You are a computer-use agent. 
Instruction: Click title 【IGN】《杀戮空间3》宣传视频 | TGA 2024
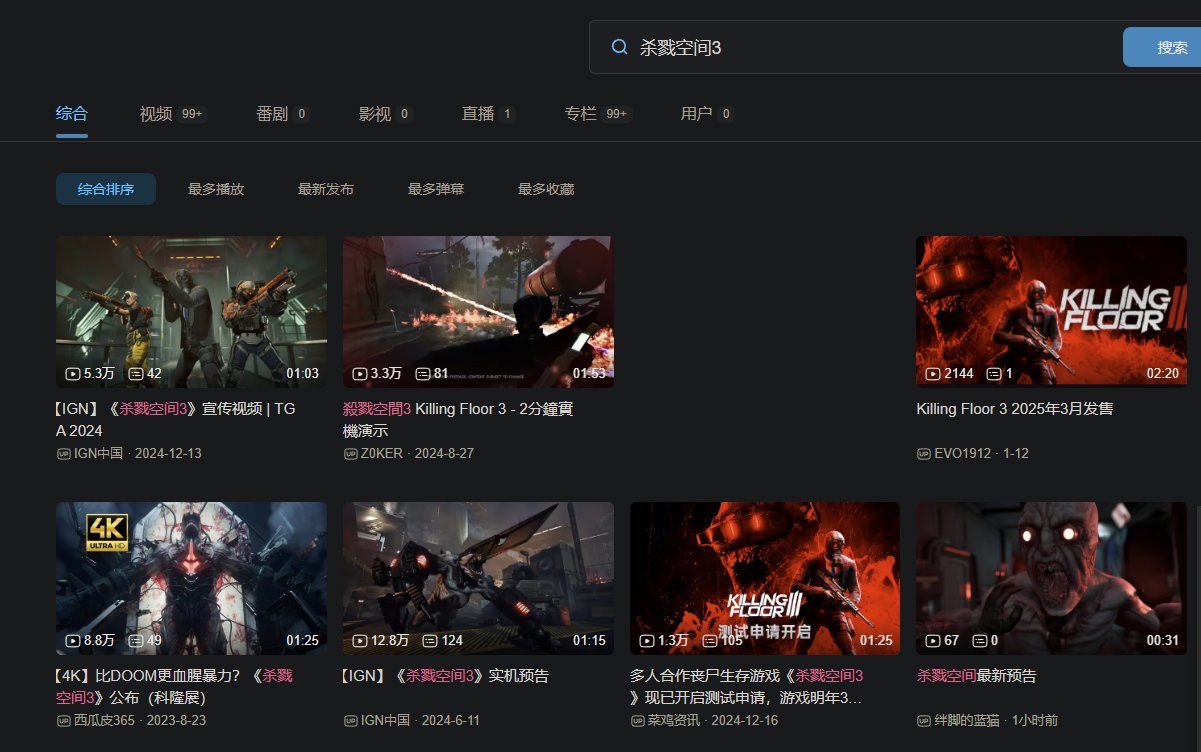point(176,420)
